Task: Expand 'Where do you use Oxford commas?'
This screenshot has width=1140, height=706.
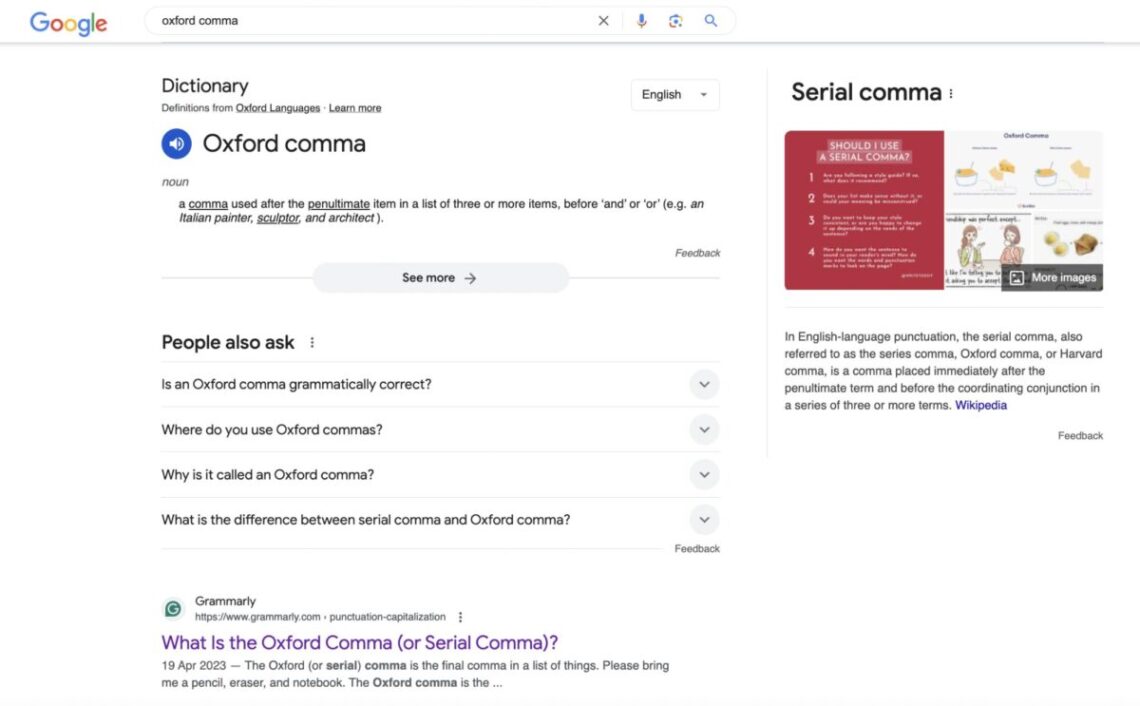Action: point(703,429)
